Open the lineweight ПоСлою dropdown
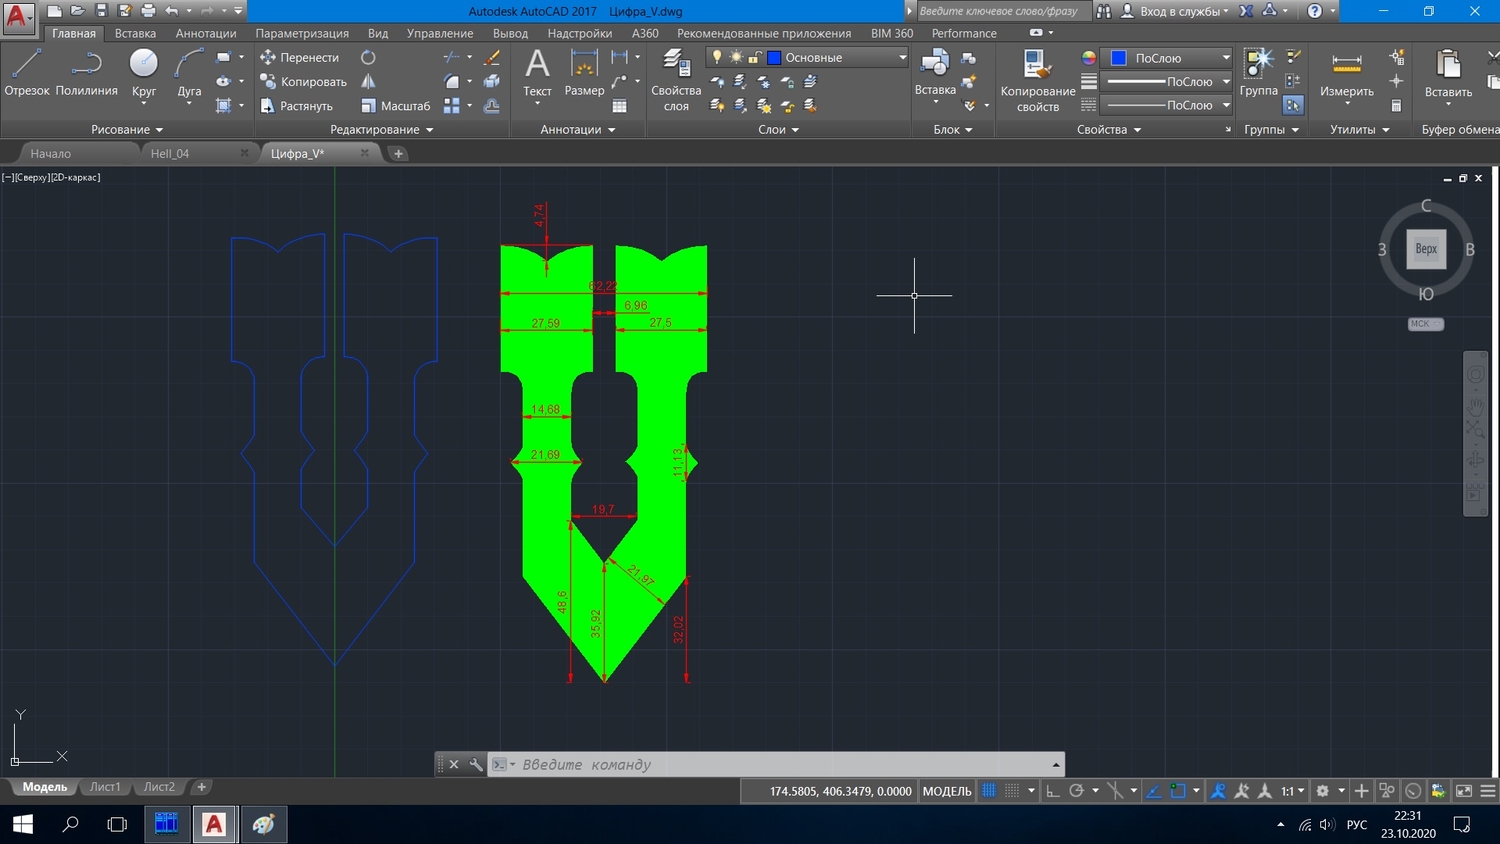The height and width of the screenshot is (844, 1500). (x=1166, y=81)
